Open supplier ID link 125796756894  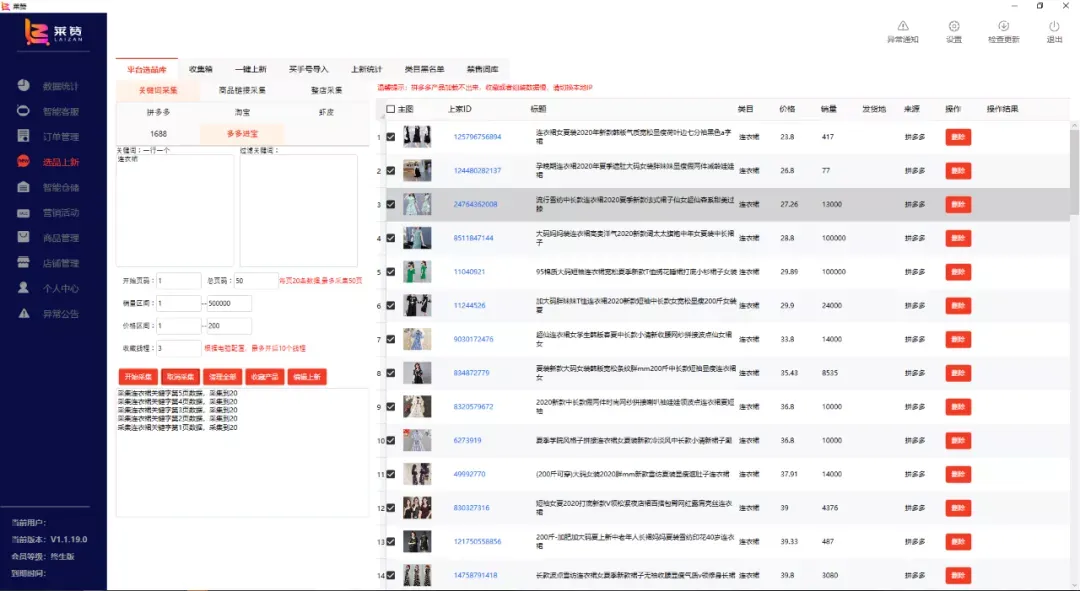tap(477, 136)
